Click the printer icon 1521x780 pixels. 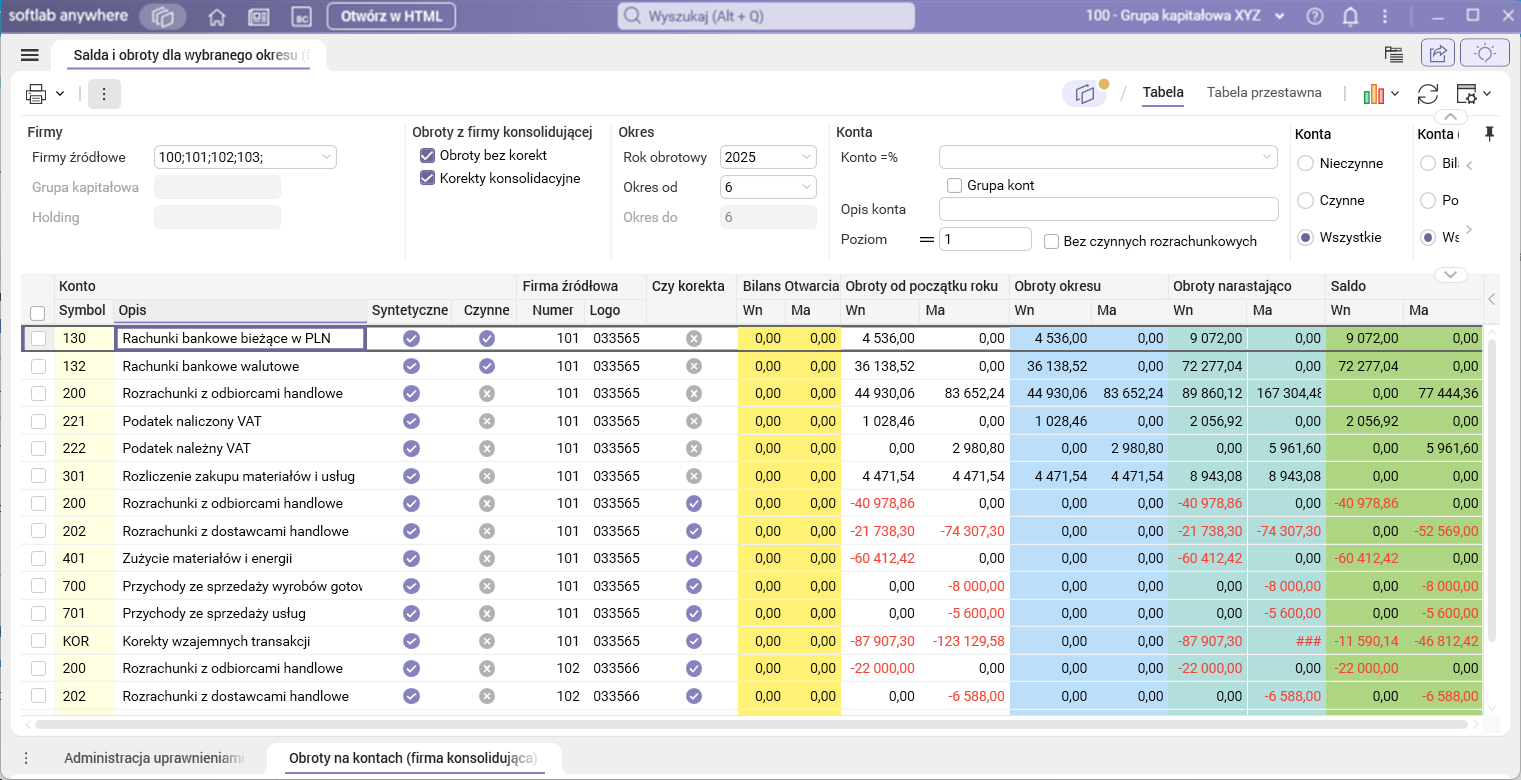(x=37, y=94)
